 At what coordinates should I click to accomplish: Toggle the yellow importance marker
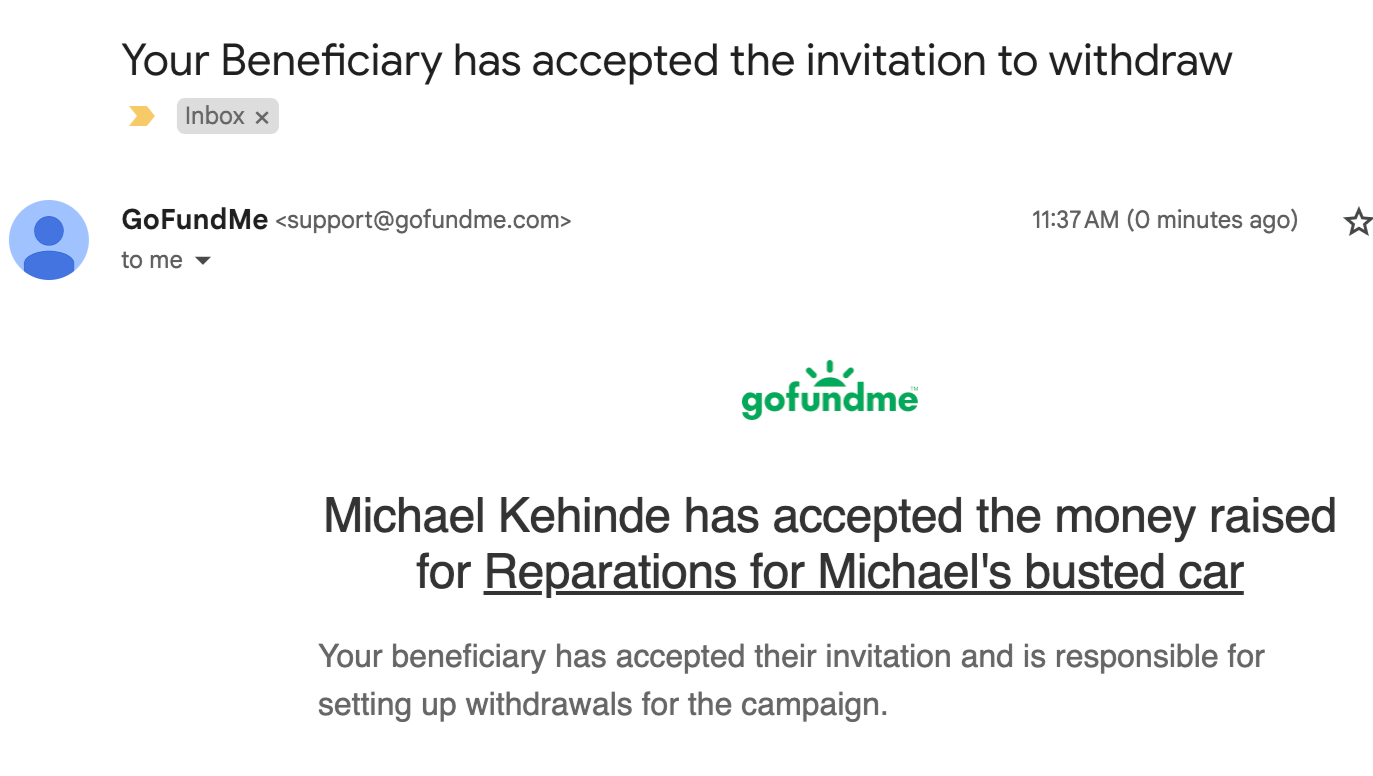point(142,117)
